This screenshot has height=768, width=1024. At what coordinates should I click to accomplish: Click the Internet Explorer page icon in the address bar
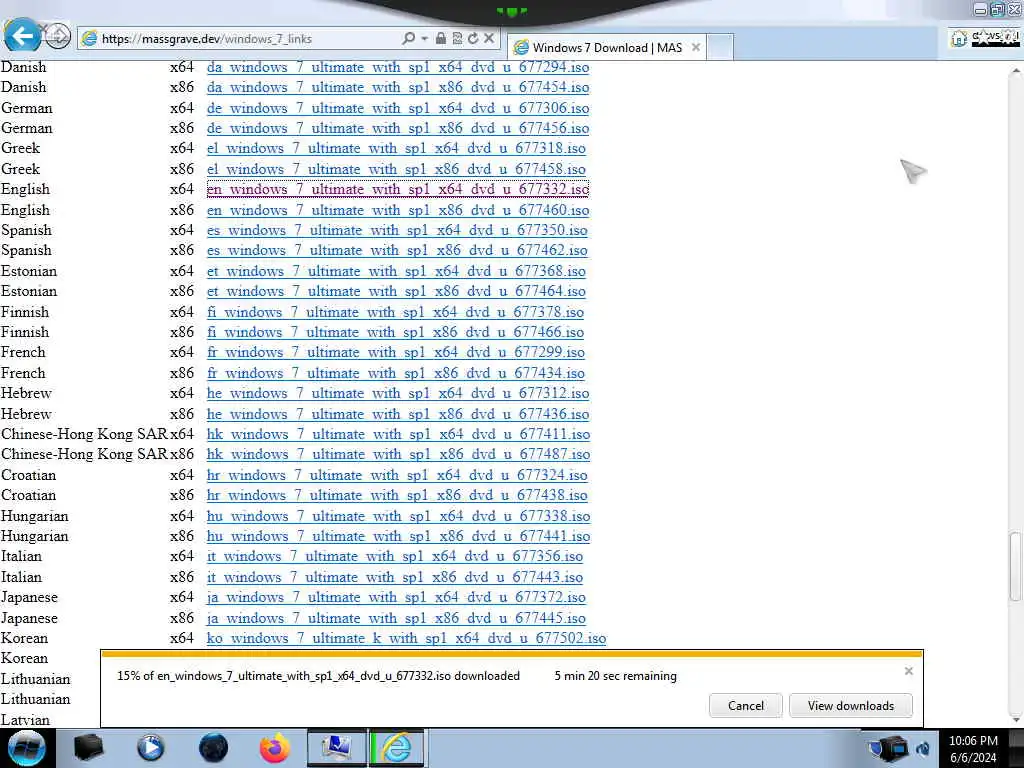89,39
